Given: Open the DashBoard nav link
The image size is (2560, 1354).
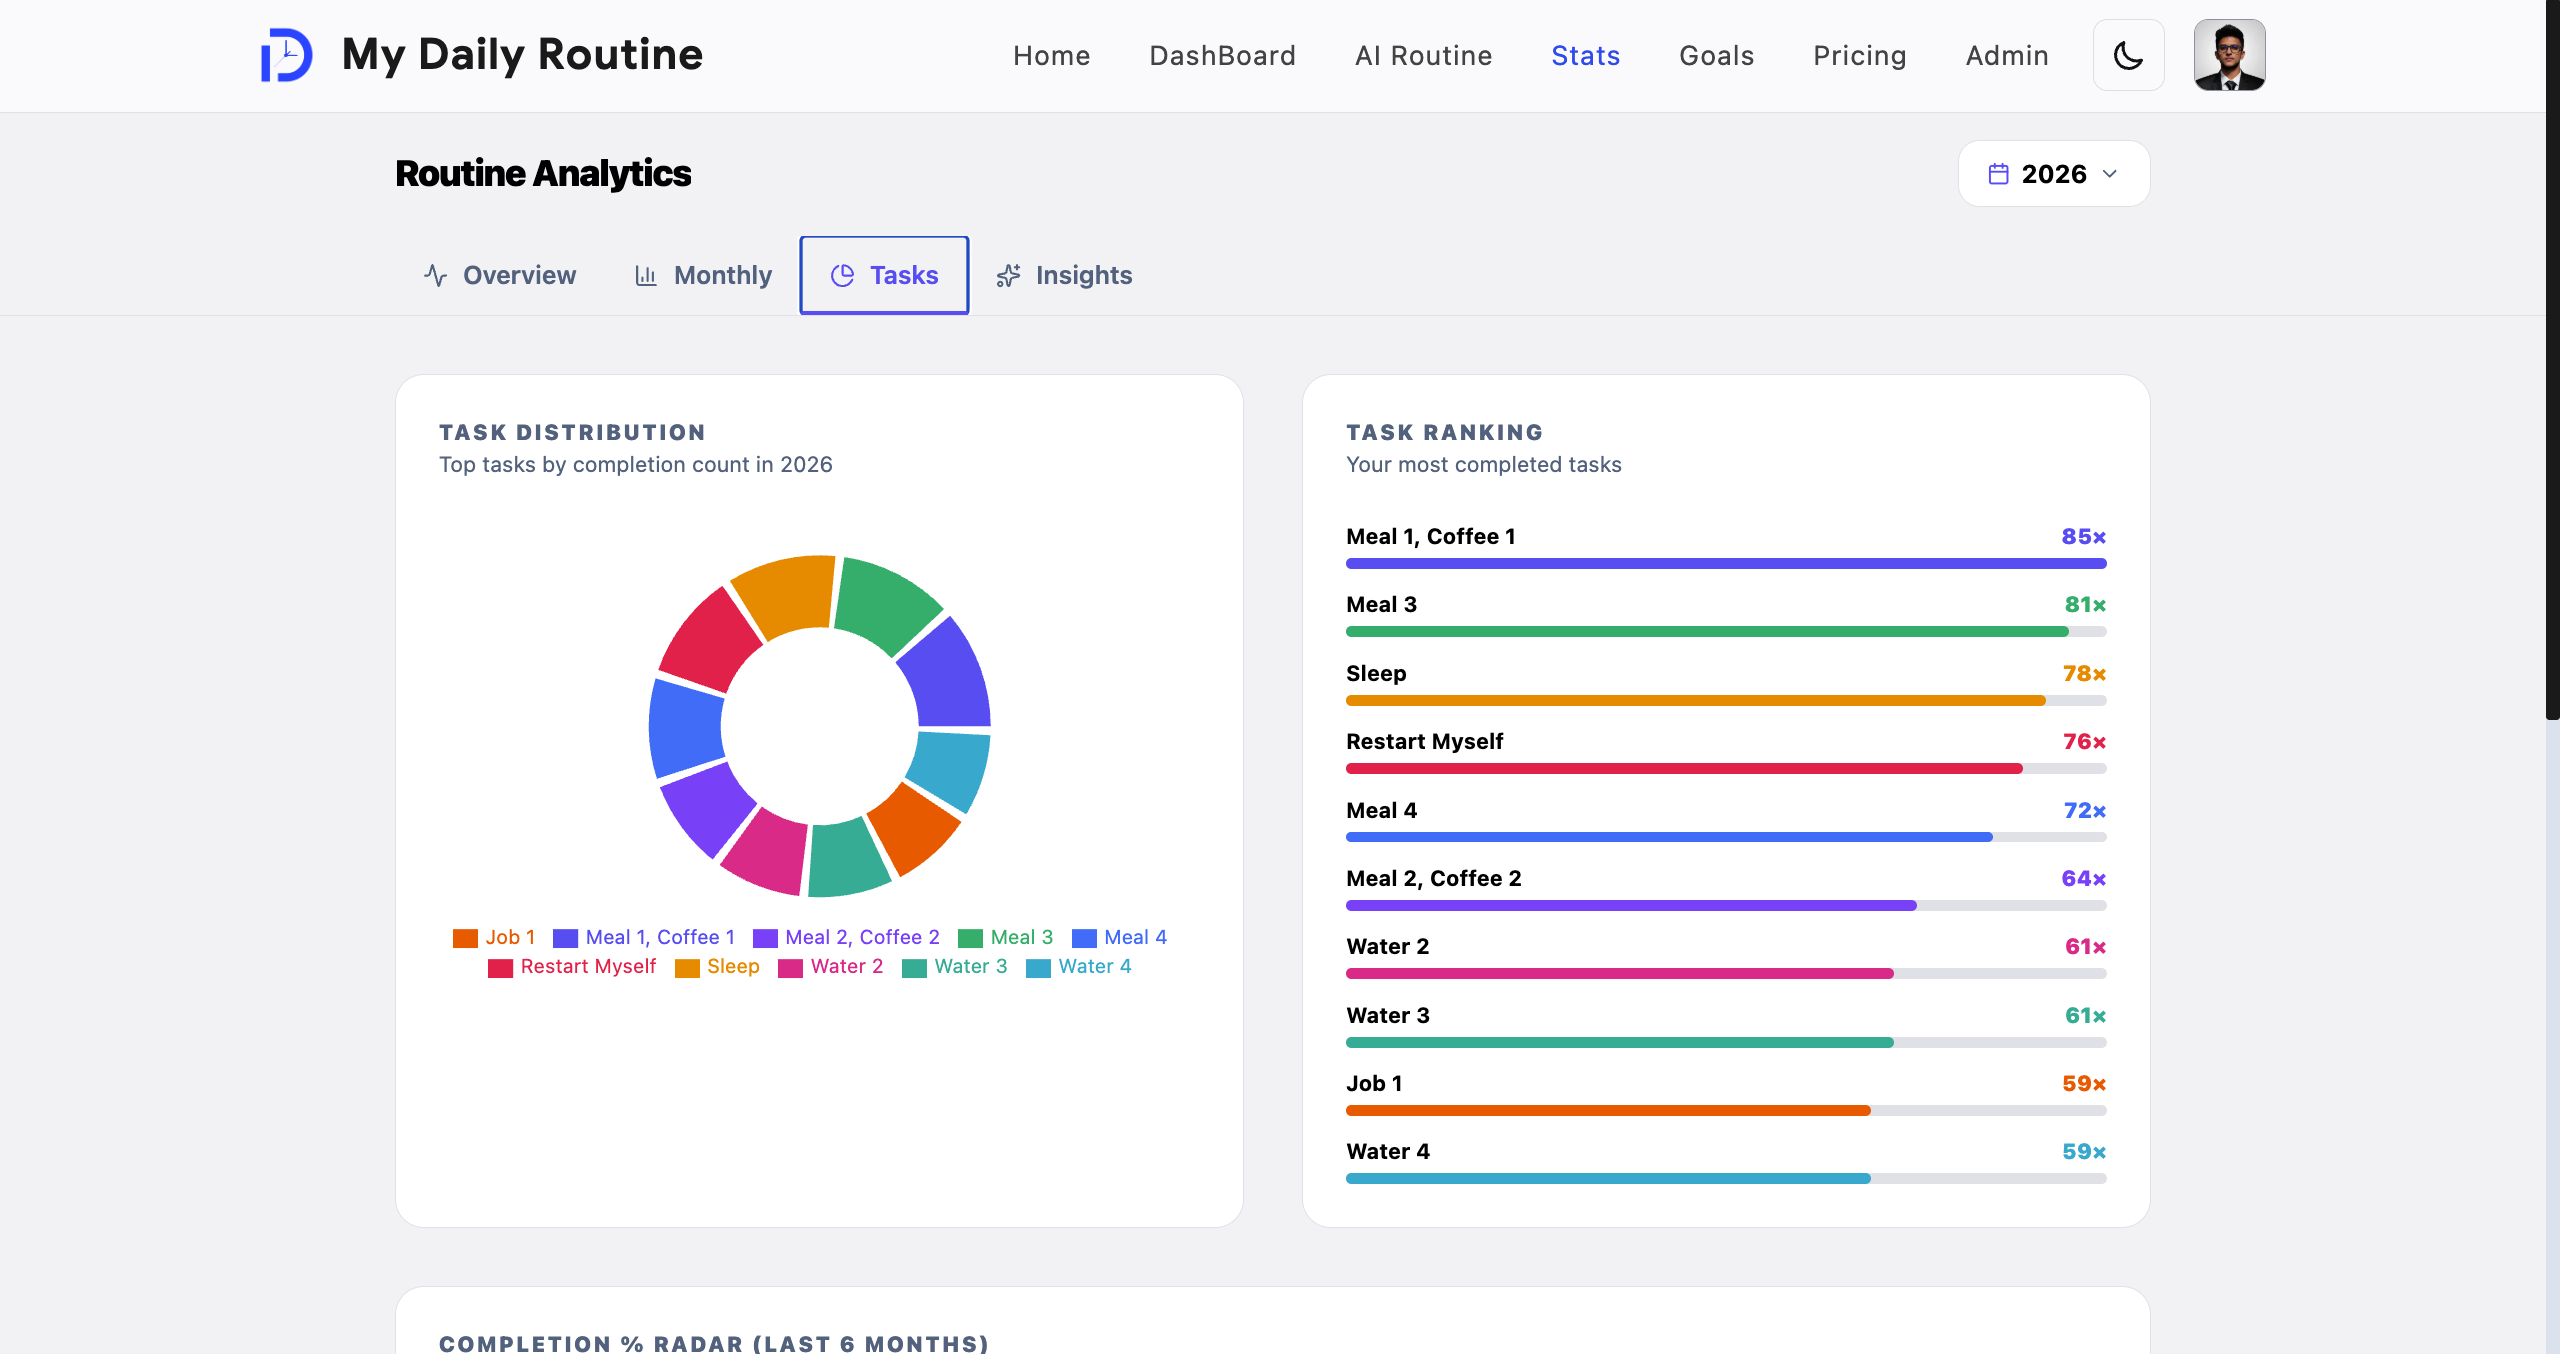Looking at the screenshot, I should [x=1222, y=56].
